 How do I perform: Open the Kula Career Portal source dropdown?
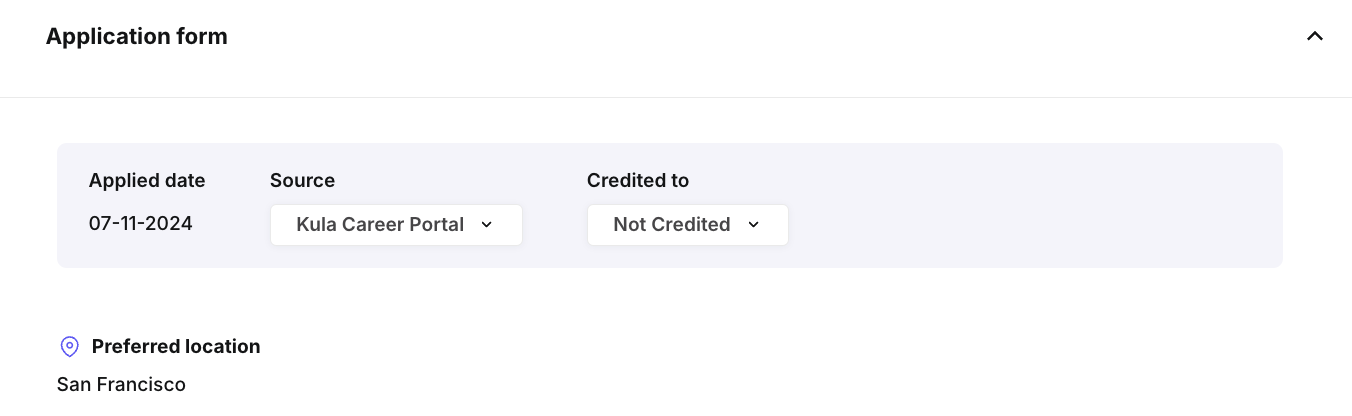point(396,225)
